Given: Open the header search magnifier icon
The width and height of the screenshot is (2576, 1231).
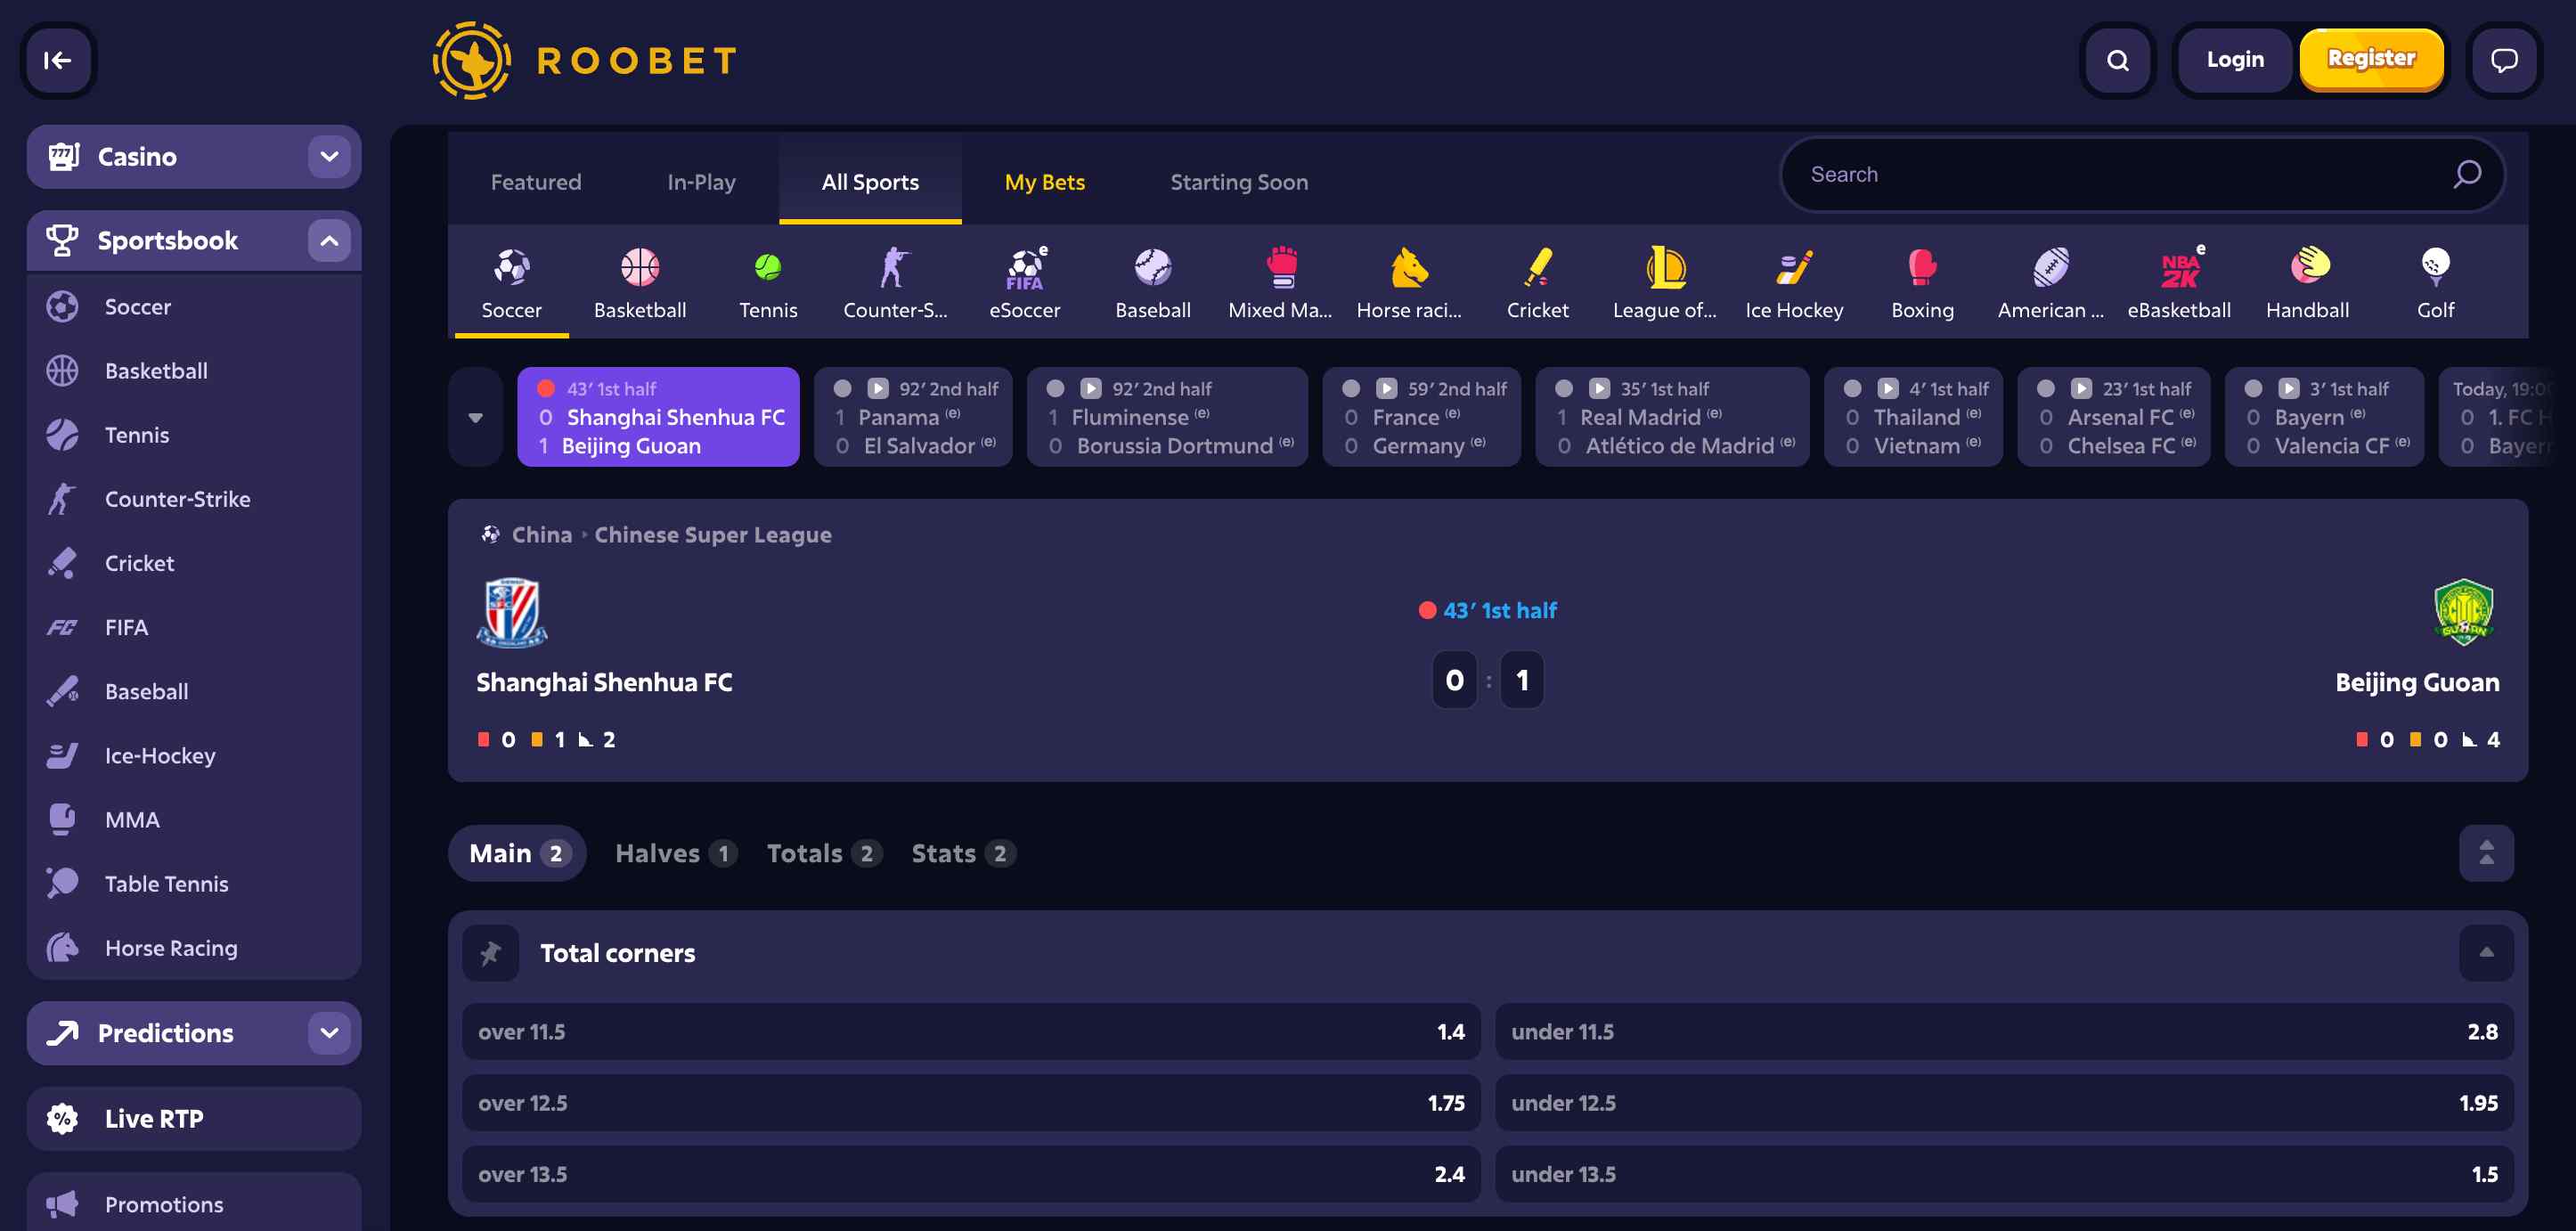Looking at the screenshot, I should [x=2117, y=60].
